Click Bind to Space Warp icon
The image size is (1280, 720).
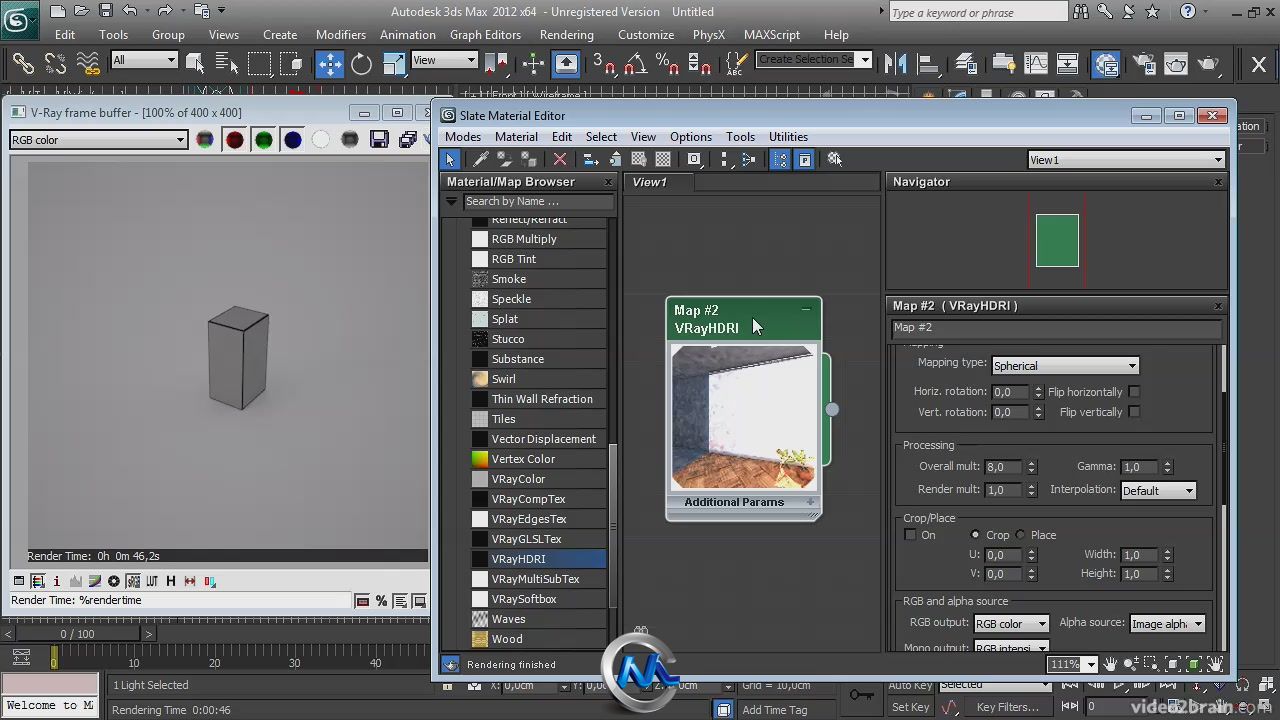click(x=87, y=64)
